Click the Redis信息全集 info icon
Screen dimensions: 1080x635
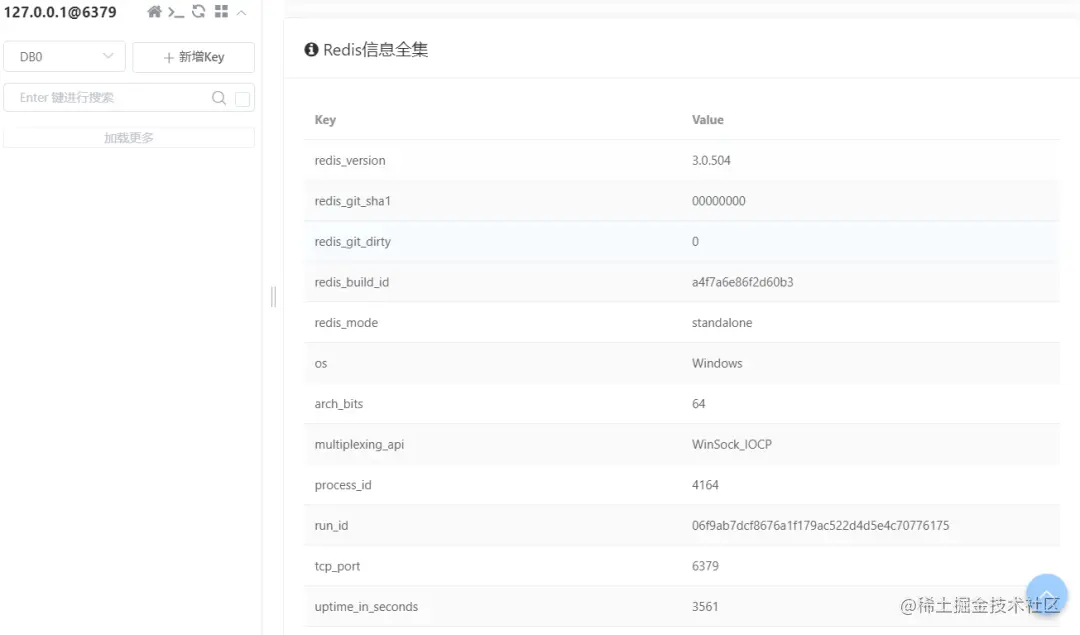coord(311,50)
